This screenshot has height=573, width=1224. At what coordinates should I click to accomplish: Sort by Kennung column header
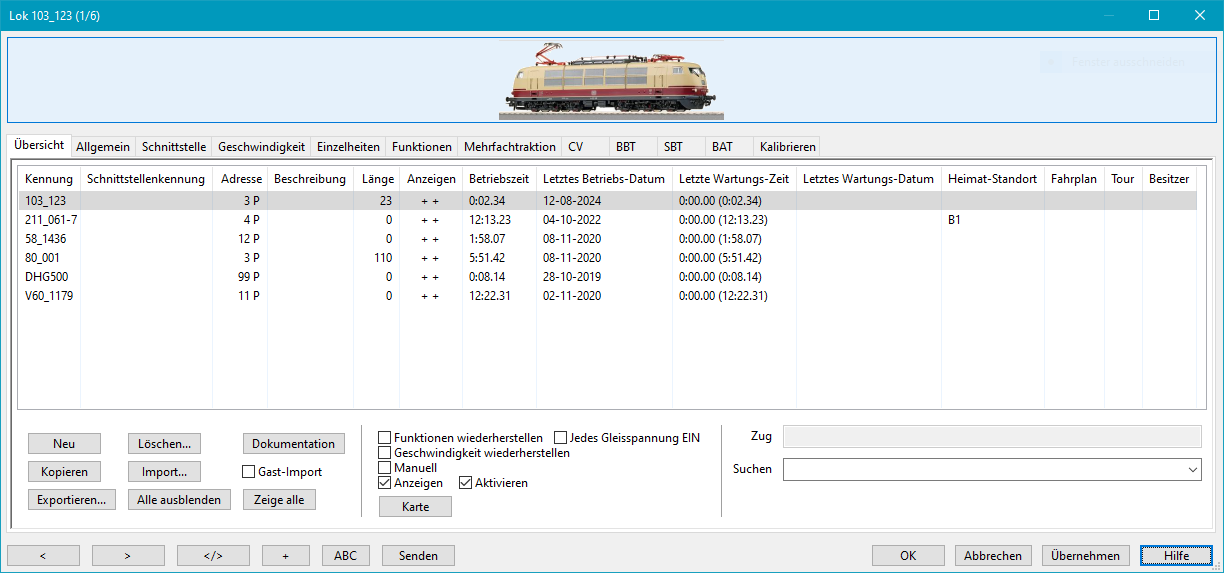(x=49, y=179)
